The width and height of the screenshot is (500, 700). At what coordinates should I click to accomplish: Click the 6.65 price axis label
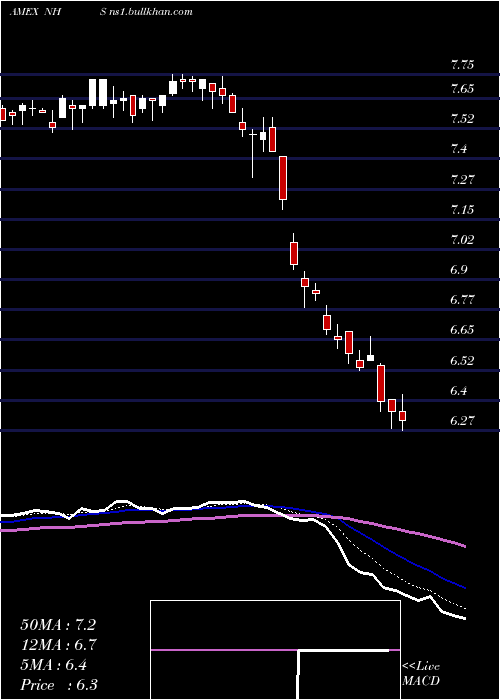(462, 330)
